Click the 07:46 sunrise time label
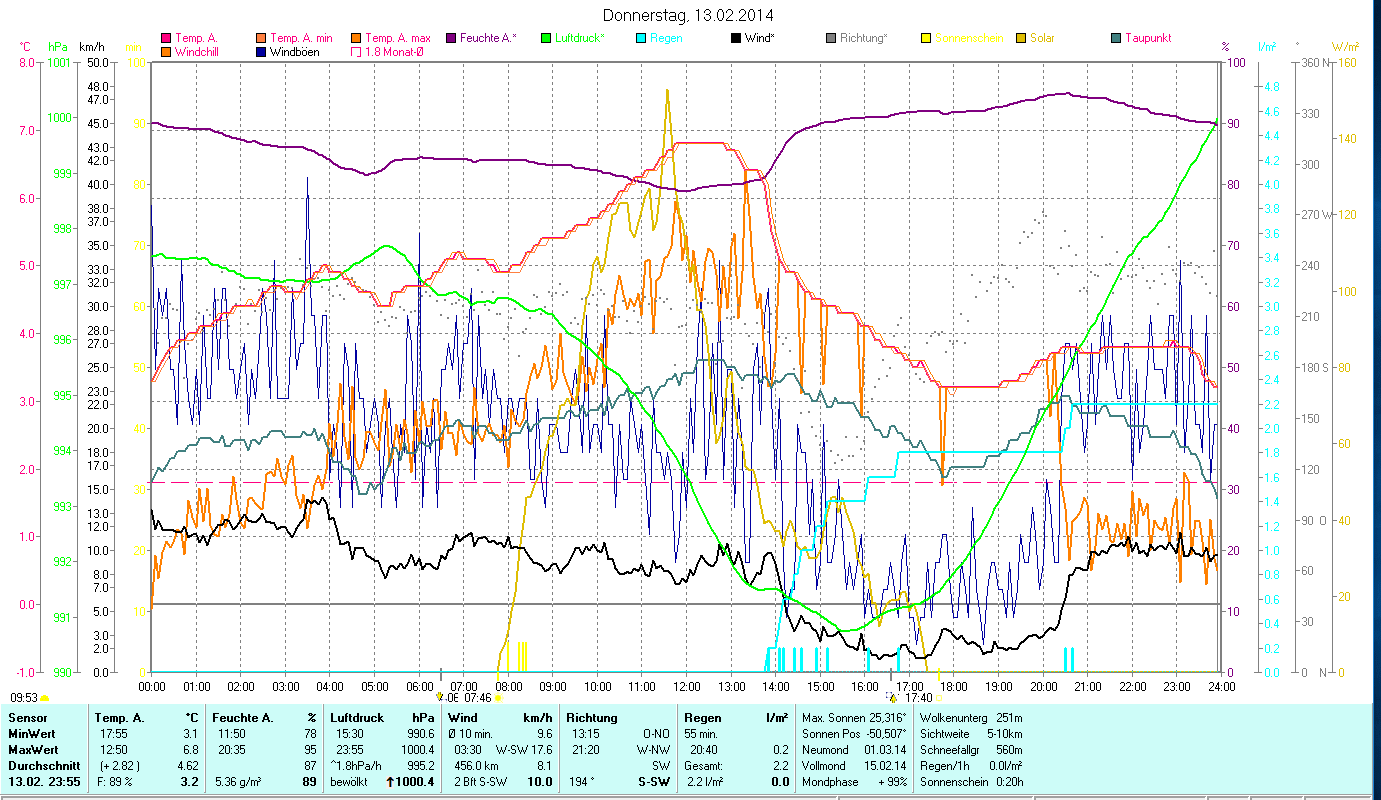1381x800 pixels. 478,698
